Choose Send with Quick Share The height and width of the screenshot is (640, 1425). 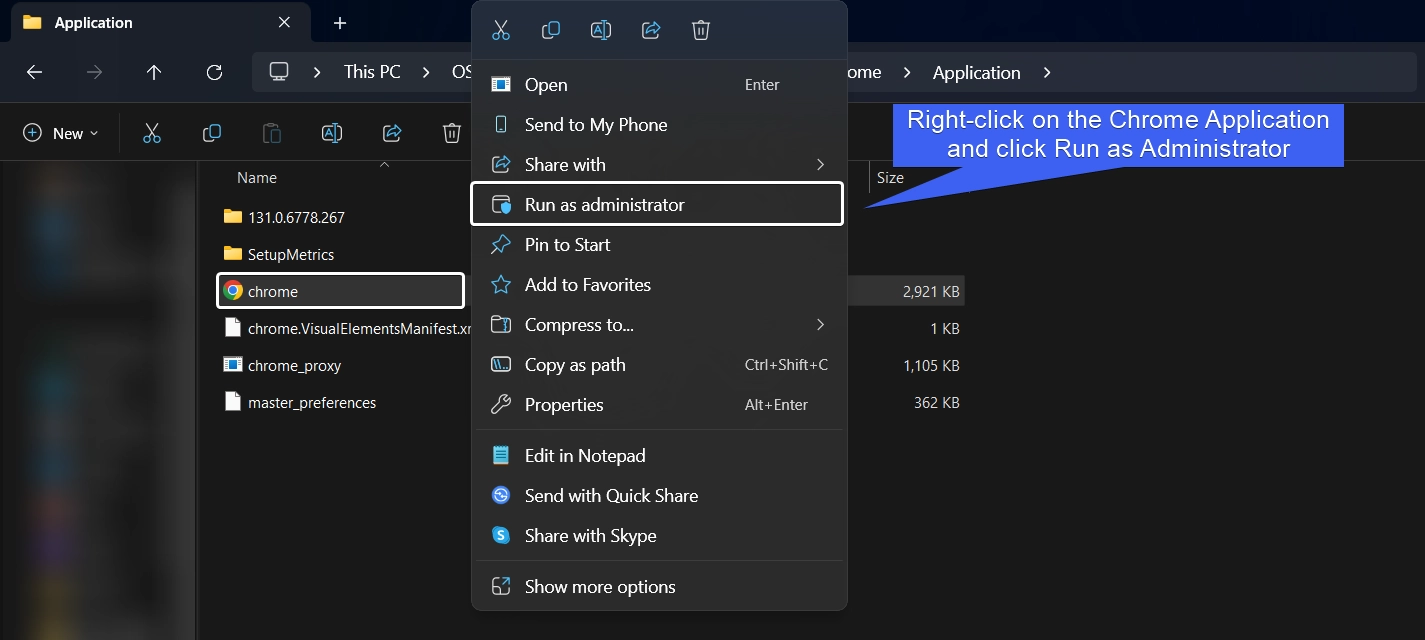pyautogui.click(x=659, y=496)
